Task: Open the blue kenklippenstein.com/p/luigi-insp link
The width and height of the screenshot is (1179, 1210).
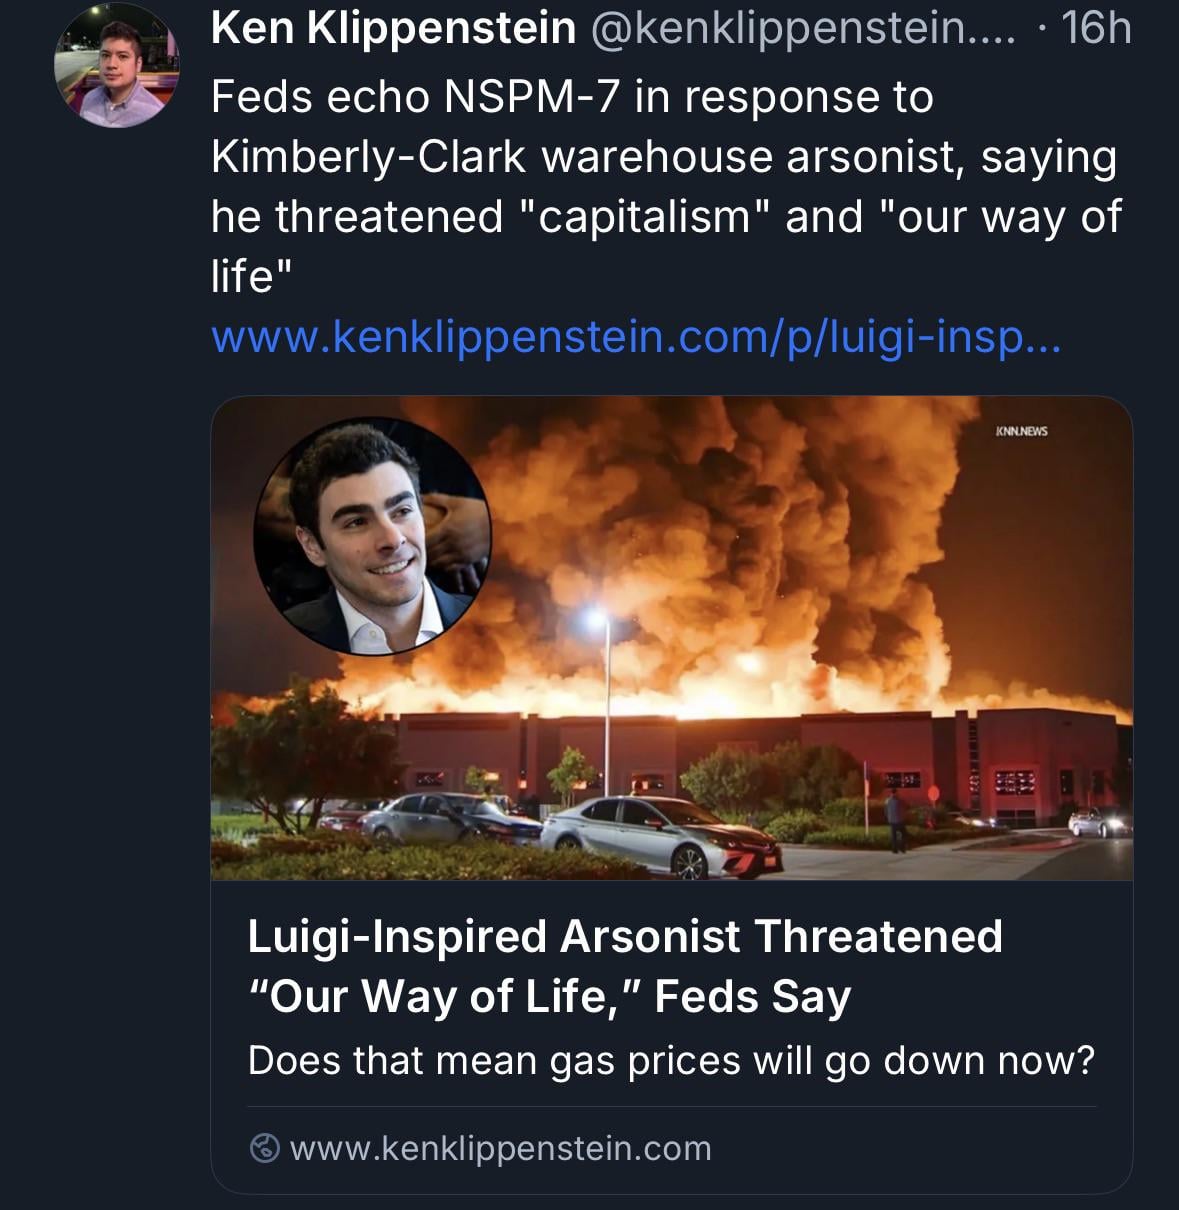Action: coord(636,338)
